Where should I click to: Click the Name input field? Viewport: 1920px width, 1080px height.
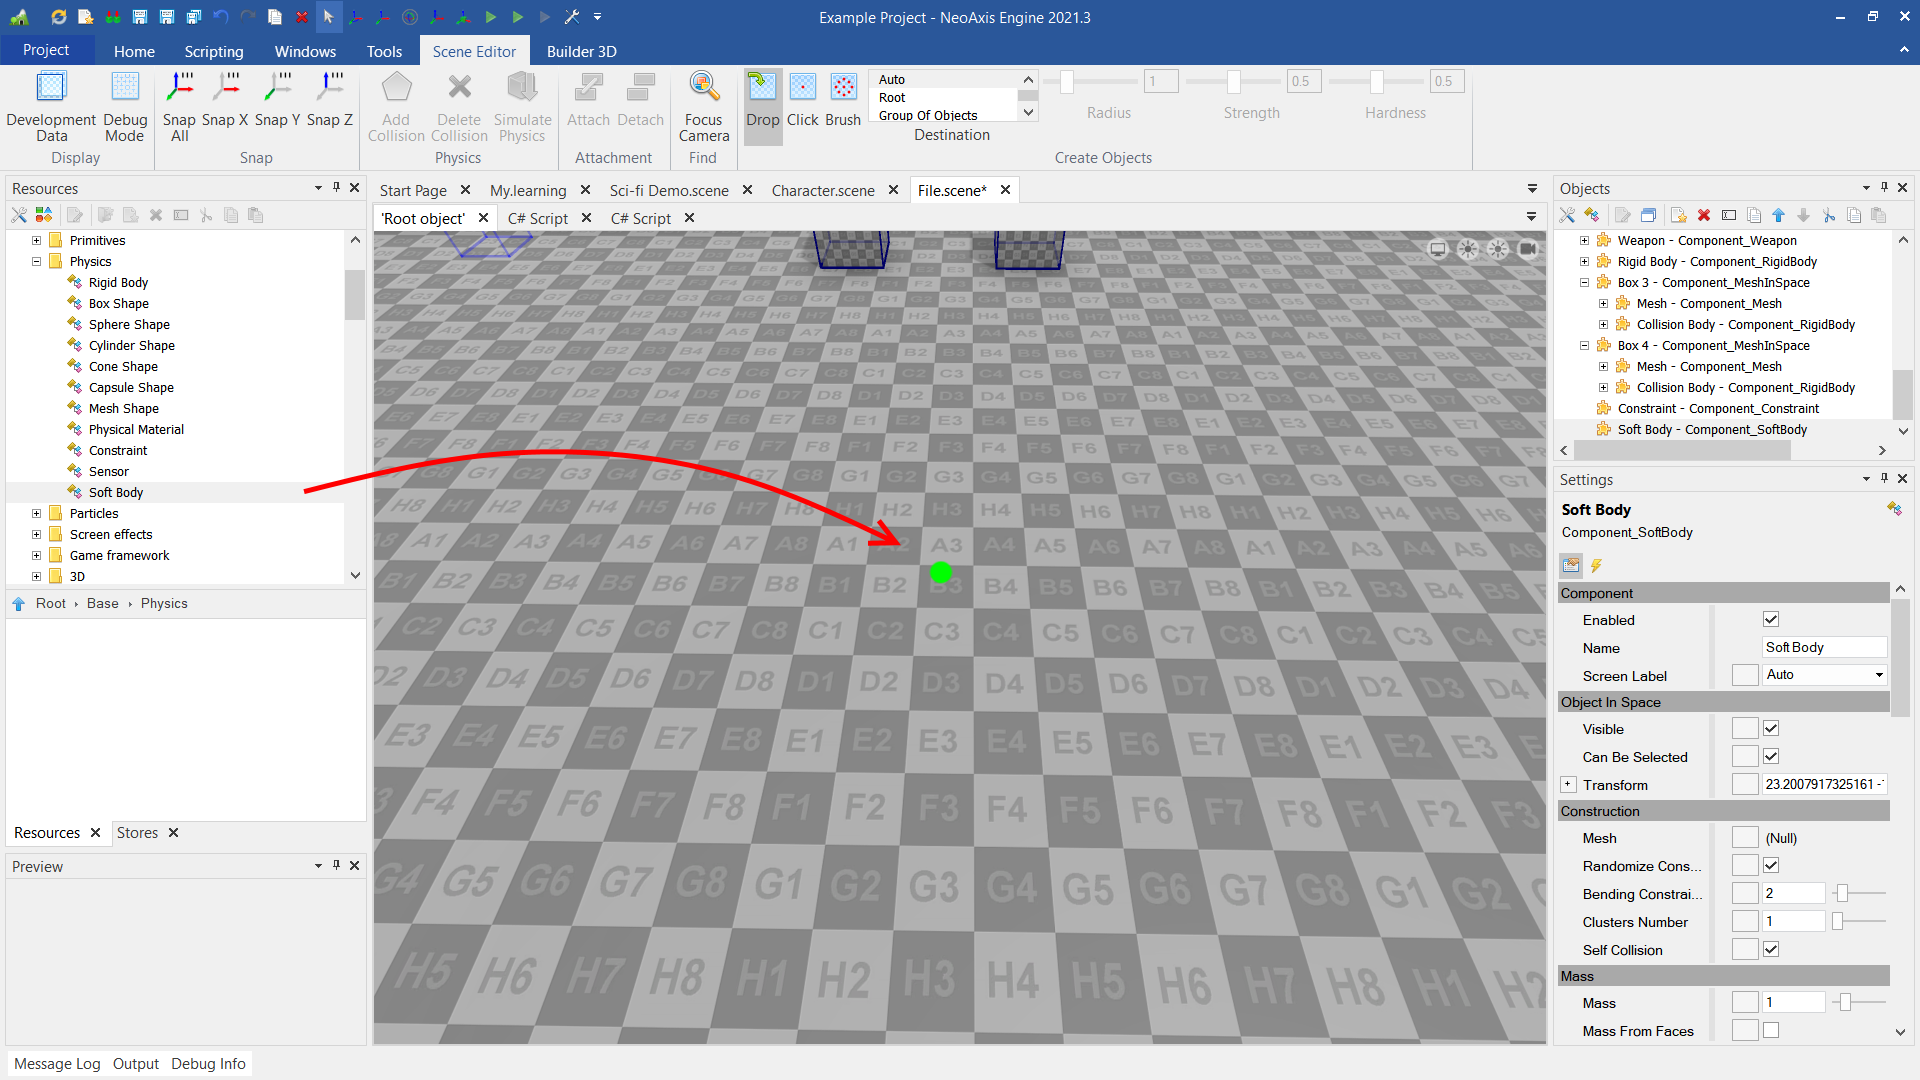click(x=1822, y=648)
